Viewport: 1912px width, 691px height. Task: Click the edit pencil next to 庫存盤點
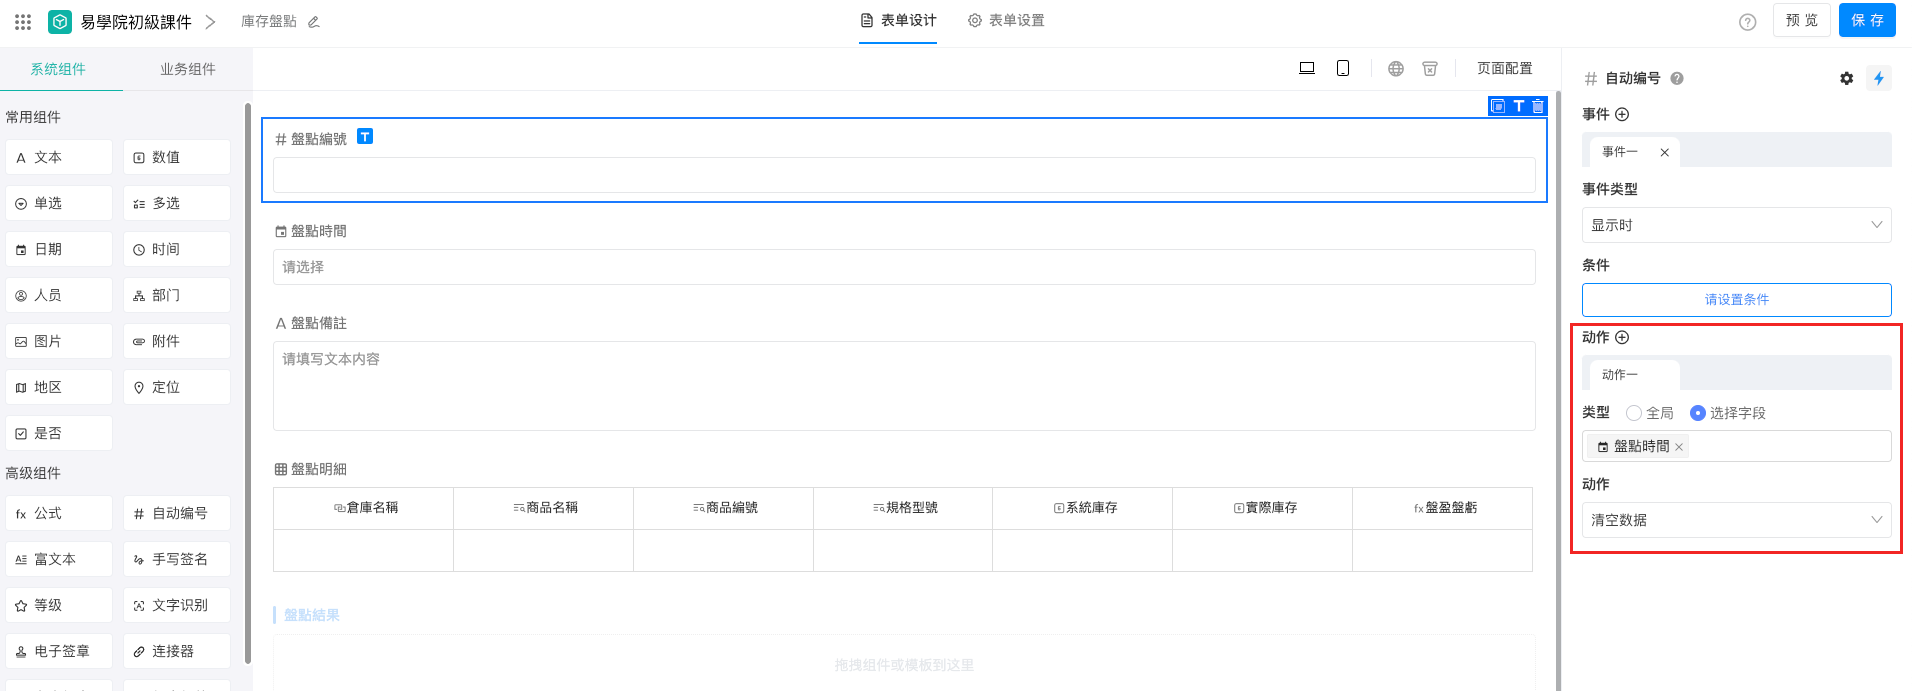[314, 22]
